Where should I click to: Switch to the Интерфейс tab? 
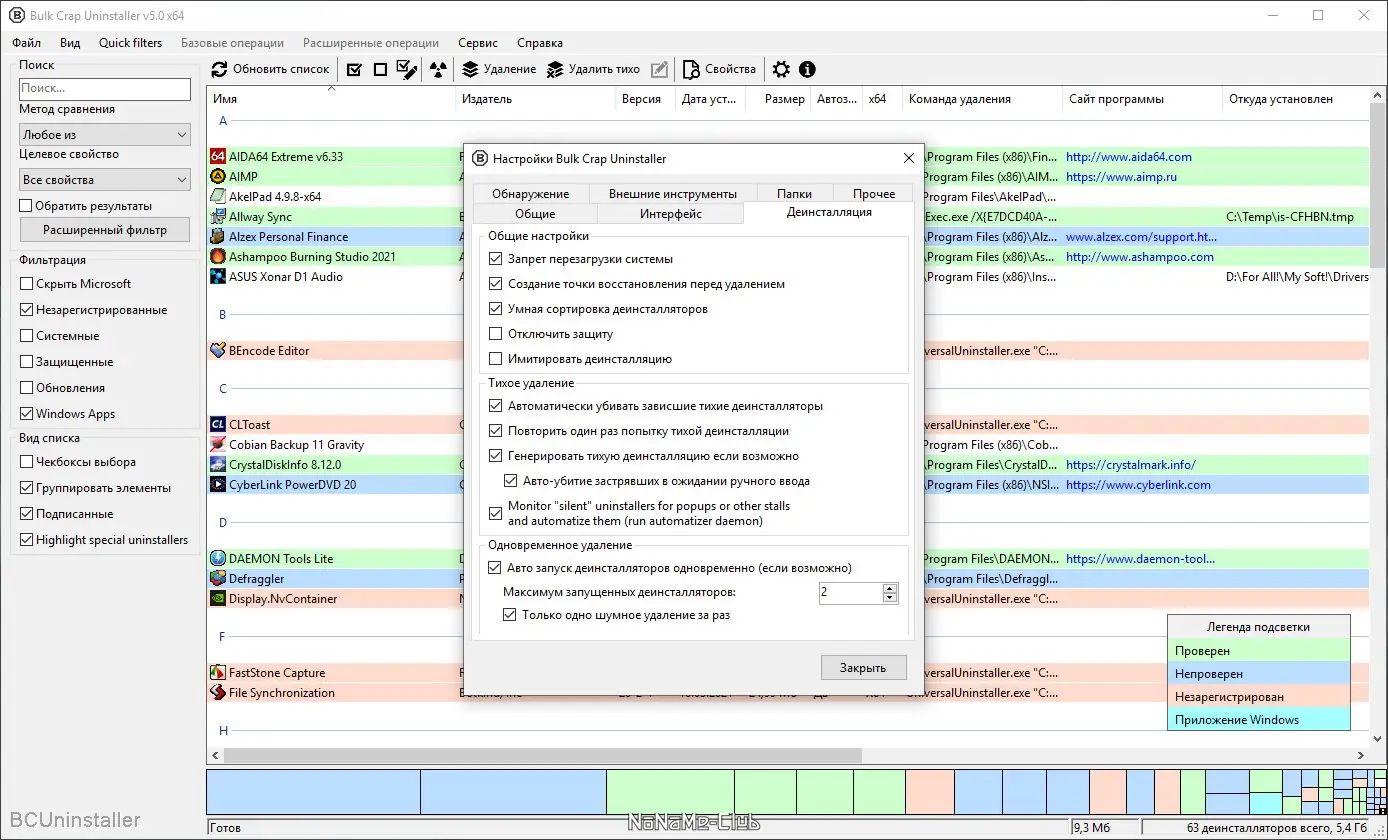tap(671, 214)
